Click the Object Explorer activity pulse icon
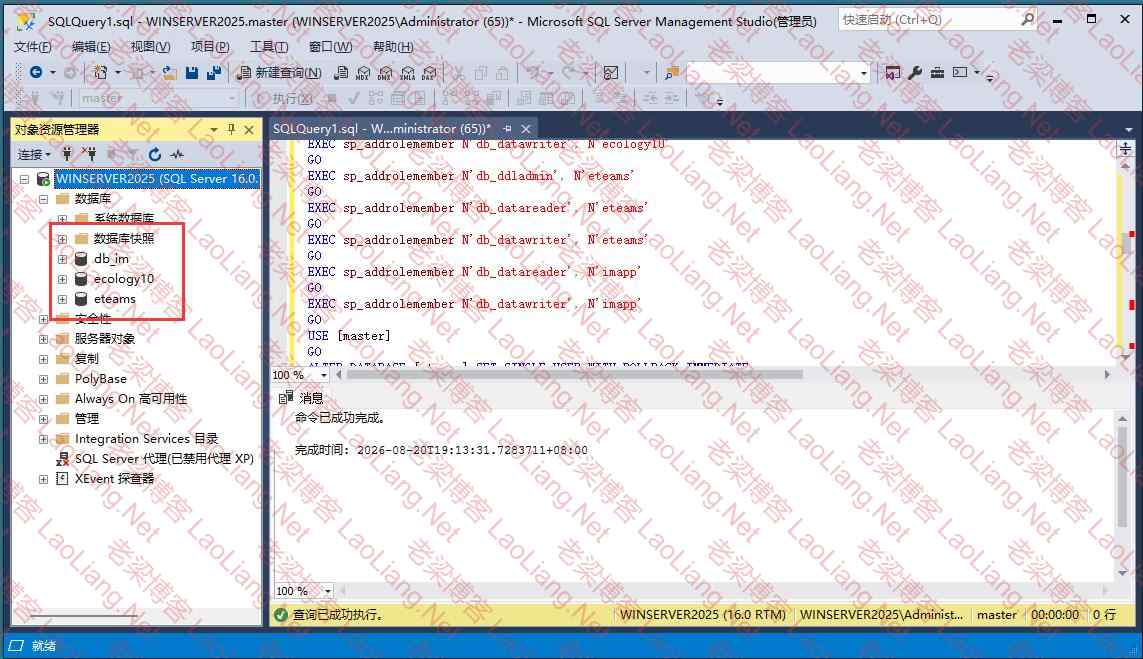This screenshot has height=659, width=1143. coord(176,154)
